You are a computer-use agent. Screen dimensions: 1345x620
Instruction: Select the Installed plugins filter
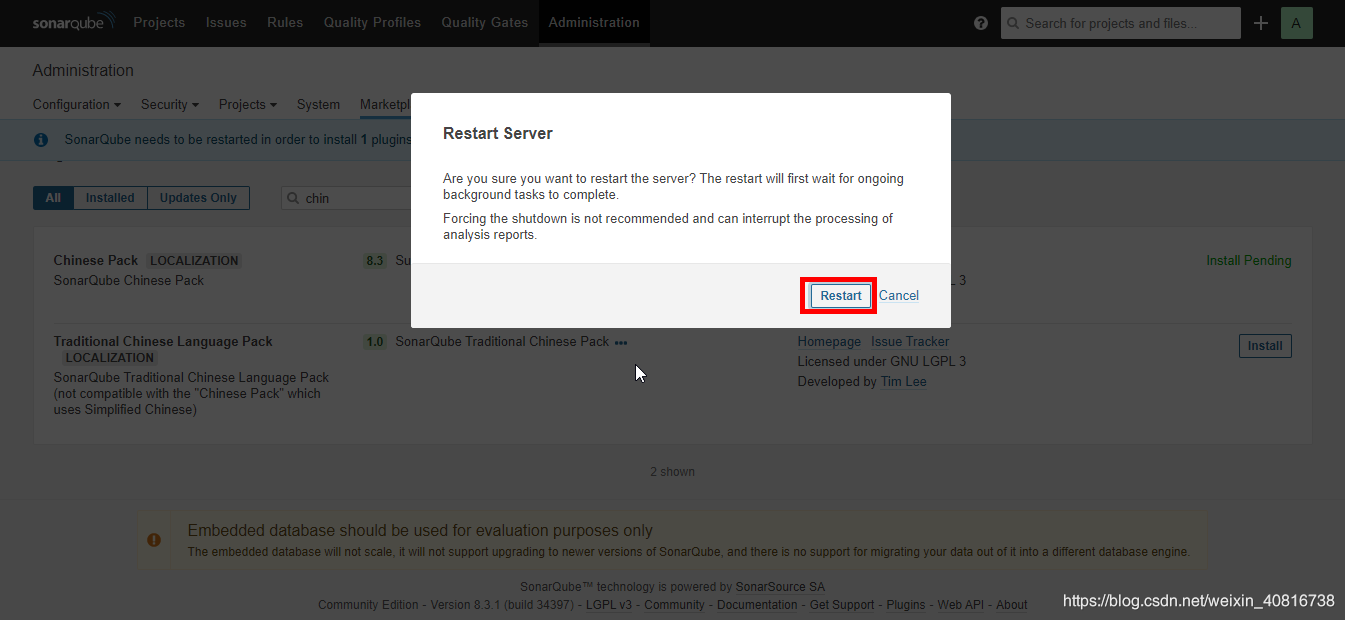pyautogui.click(x=110, y=198)
